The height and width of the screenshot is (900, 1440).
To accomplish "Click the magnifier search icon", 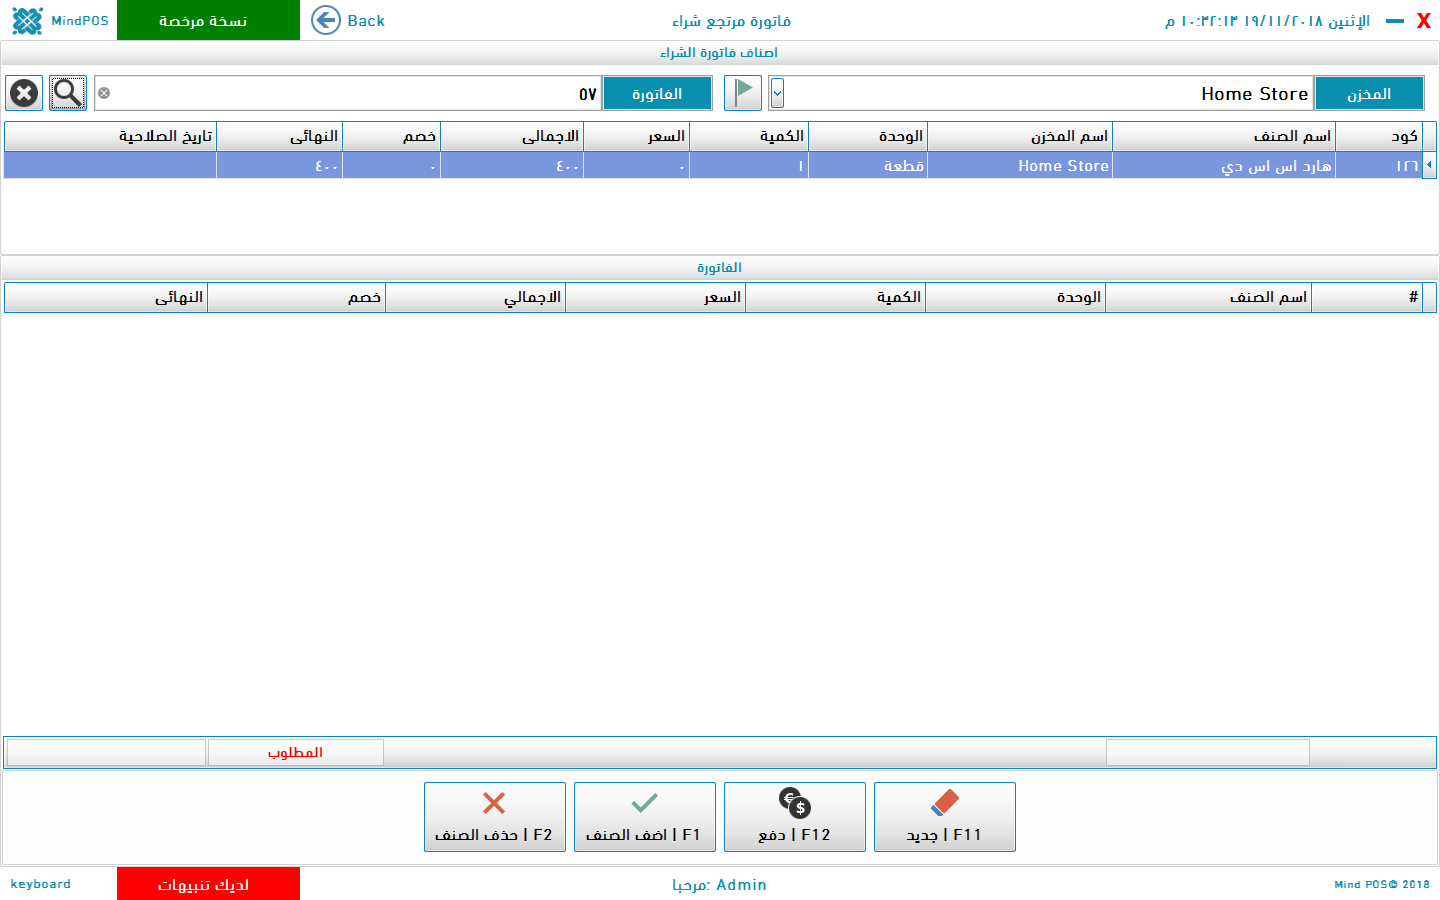I will tap(68, 93).
